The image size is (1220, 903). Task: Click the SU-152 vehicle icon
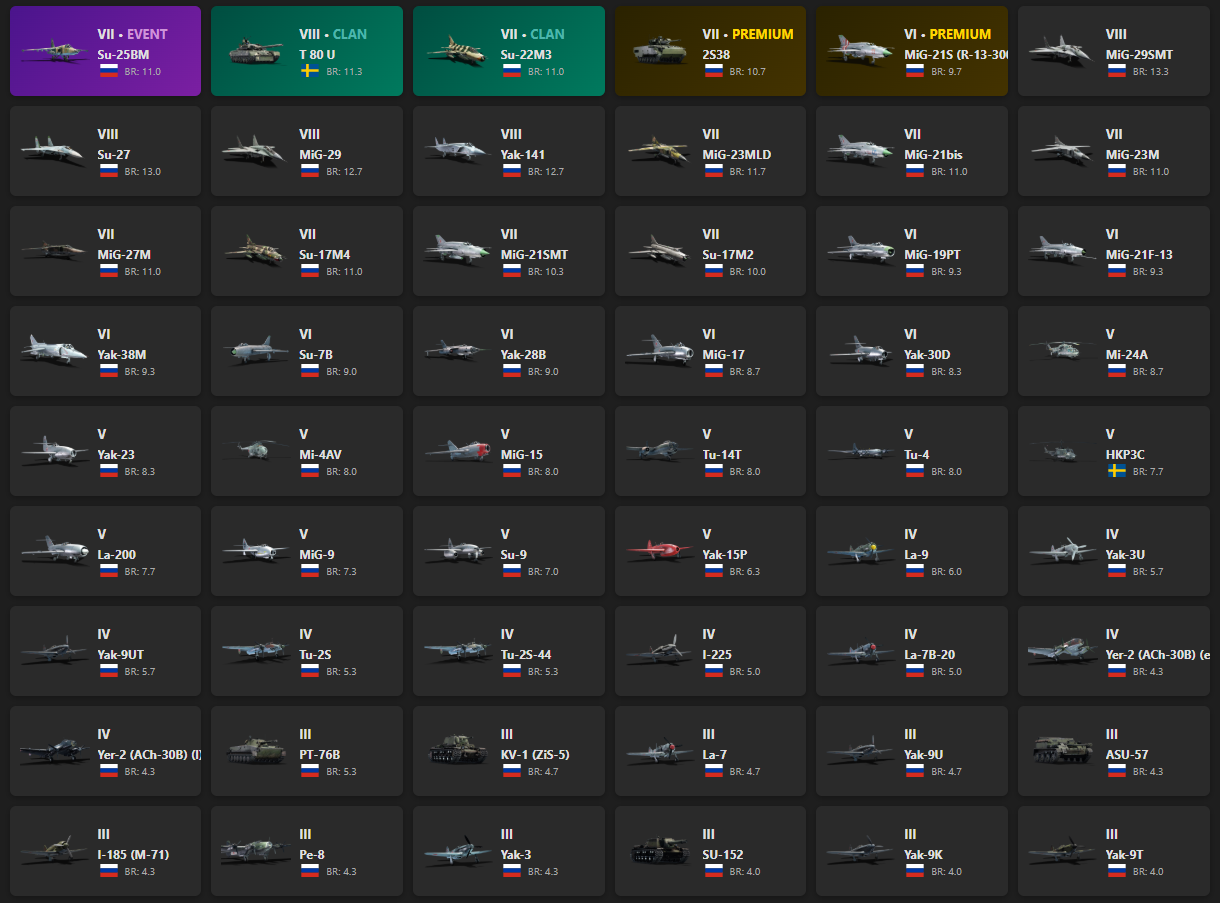point(657,851)
